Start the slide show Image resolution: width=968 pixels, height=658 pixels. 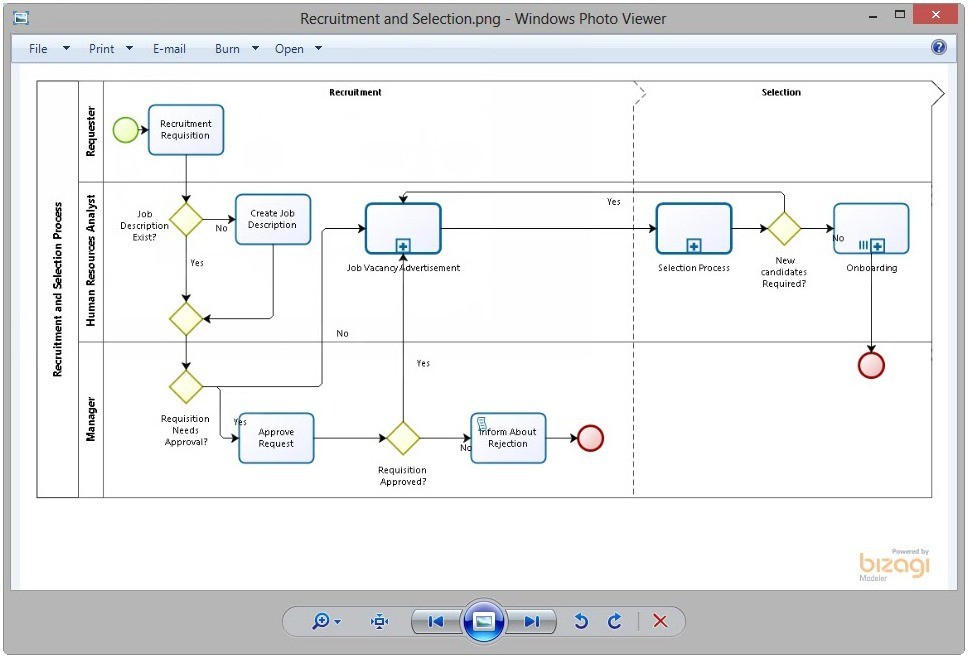pos(484,622)
